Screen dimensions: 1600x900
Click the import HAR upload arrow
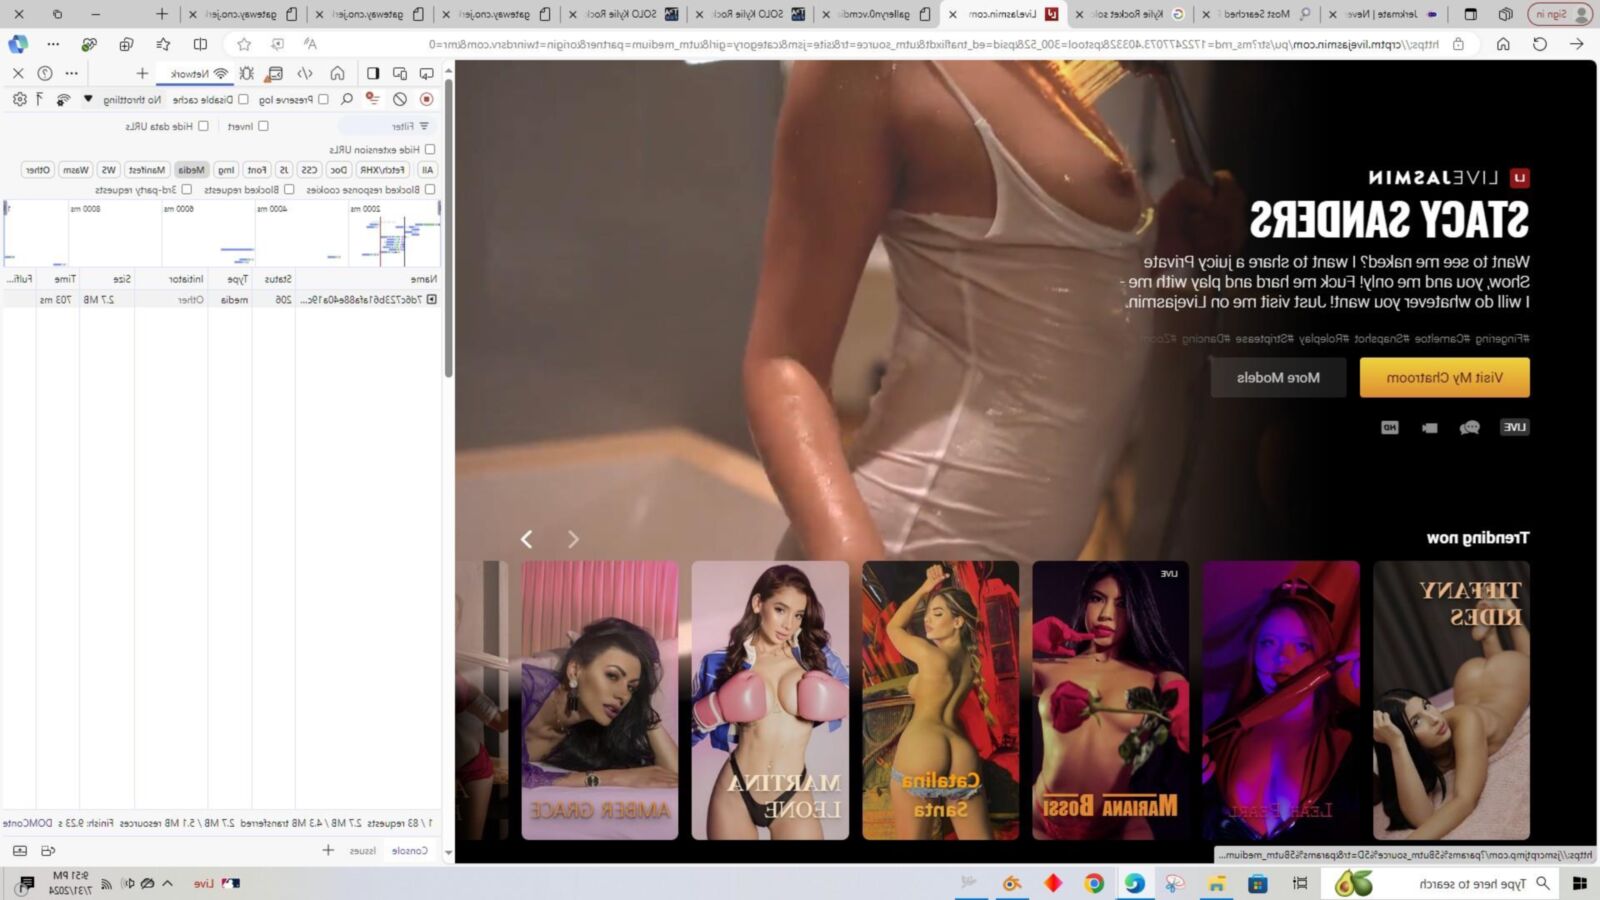pyautogui.click(x=40, y=99)
